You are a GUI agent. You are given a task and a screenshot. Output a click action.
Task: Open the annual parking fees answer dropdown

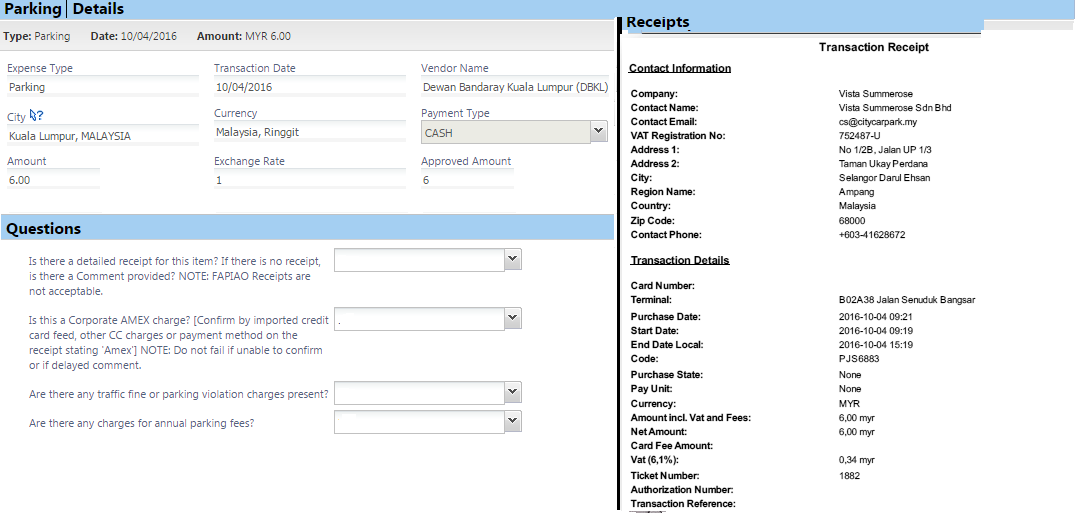tap(427, 422)
